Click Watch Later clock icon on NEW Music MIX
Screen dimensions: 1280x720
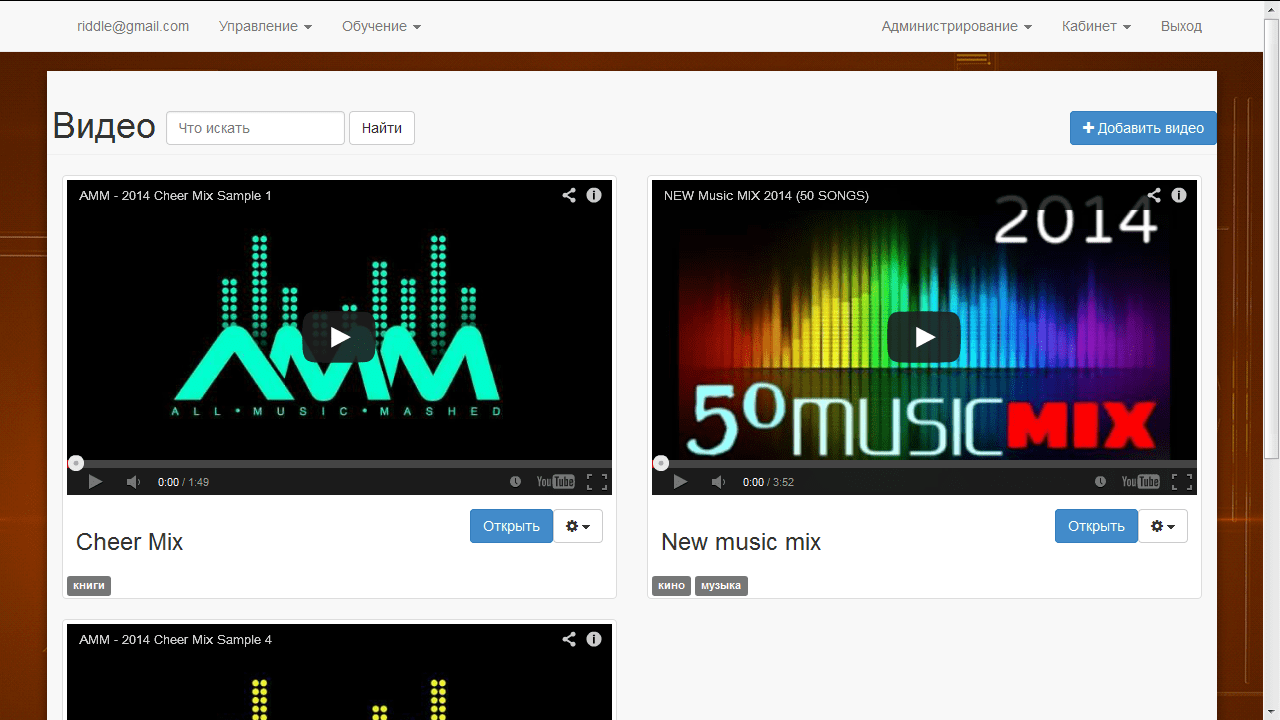pyautogui.click(x=1100, y=482)
